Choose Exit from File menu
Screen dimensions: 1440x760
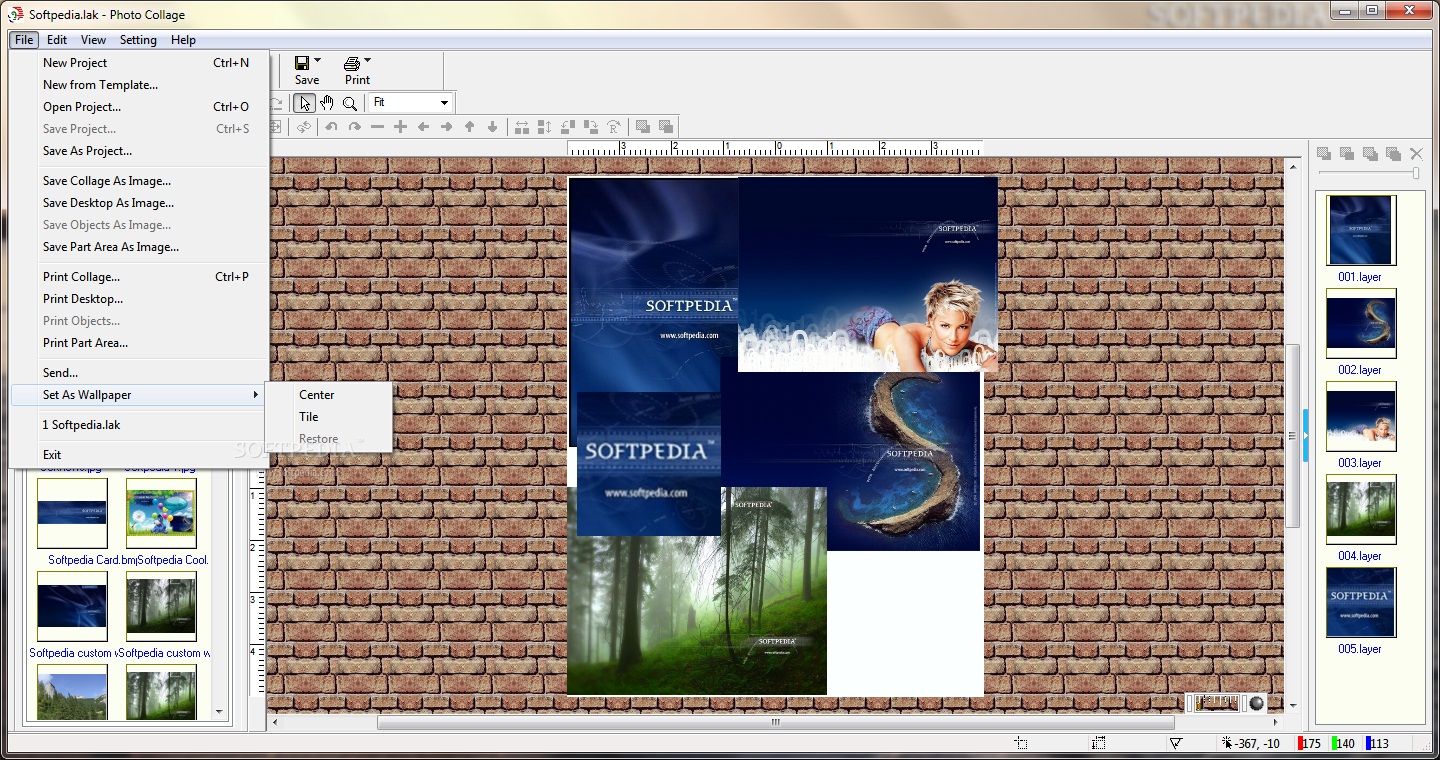tap(139, 455)
